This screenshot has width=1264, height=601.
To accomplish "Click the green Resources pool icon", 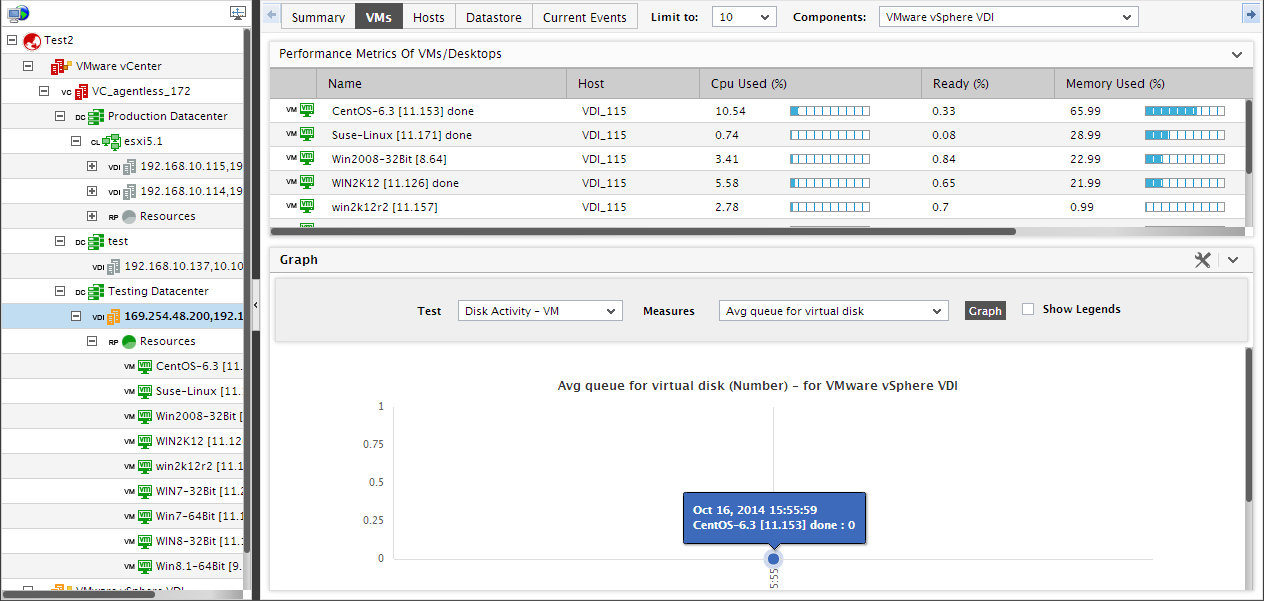I will pyautogui.click(x=129, y=341).
